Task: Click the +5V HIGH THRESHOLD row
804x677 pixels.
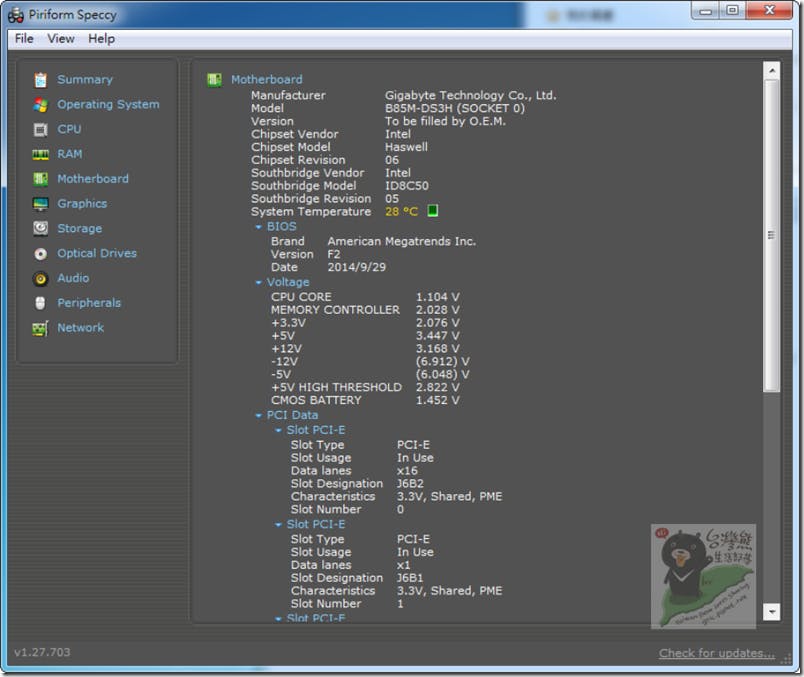Action: pyautogui.click(x=365, y=387)
